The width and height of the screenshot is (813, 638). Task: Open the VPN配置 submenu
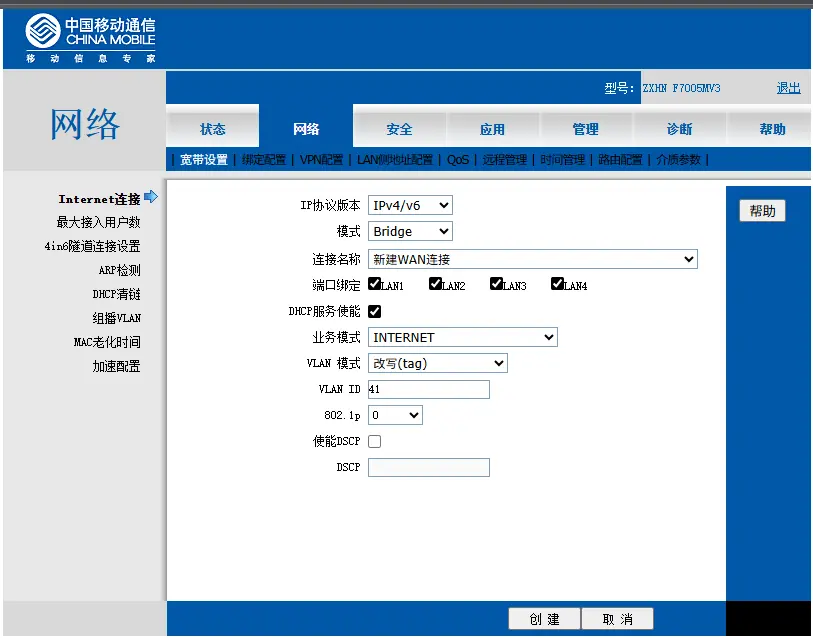point(321,160)
